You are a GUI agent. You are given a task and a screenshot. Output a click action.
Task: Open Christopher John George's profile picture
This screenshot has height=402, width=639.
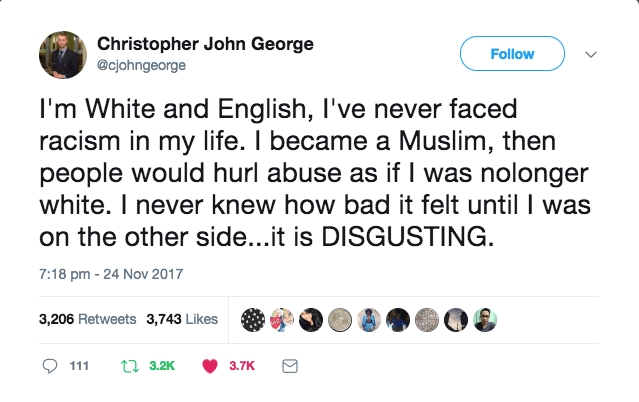coord(63,55)
